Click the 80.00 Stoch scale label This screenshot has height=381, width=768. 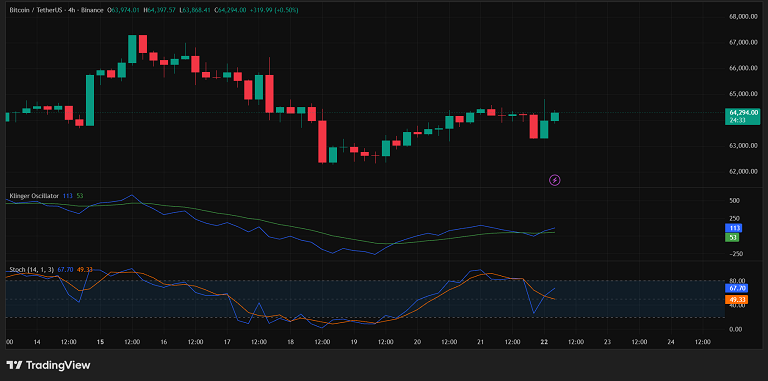(x=736, y=281)
